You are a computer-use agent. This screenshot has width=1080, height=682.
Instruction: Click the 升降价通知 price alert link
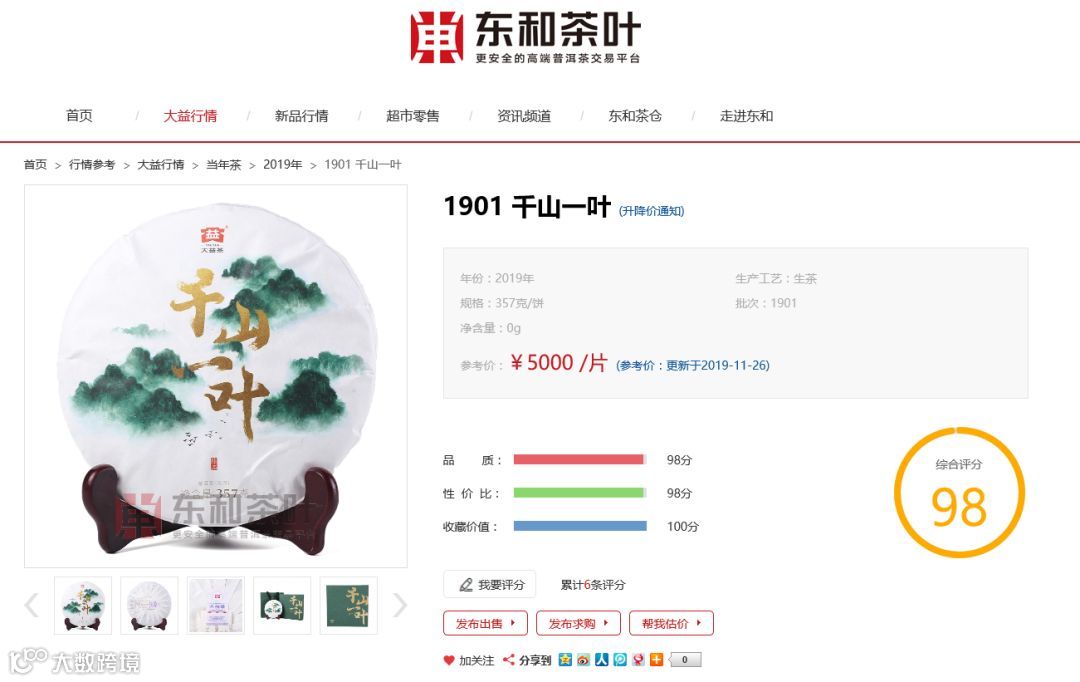[x=651, y=211]
